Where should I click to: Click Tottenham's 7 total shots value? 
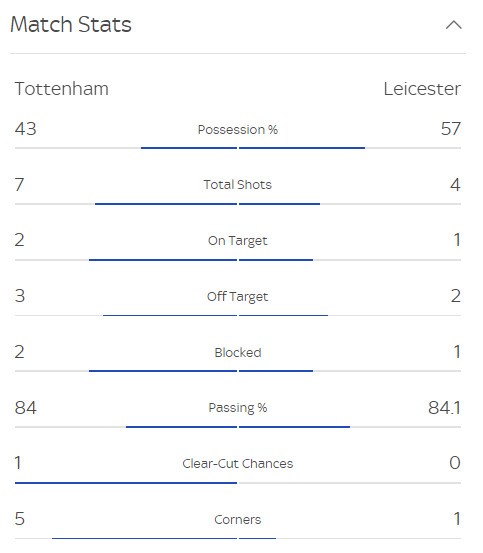pos(20,184)
